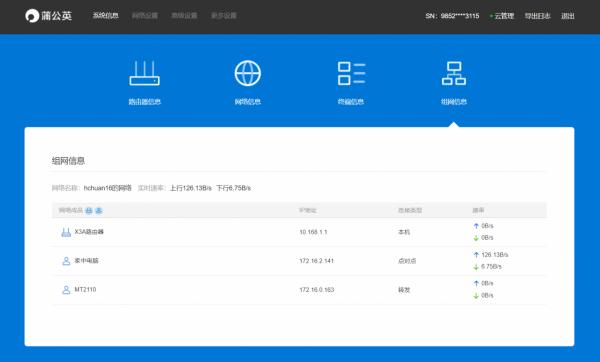Click the 连接类型 column header

tap(410, 210)
